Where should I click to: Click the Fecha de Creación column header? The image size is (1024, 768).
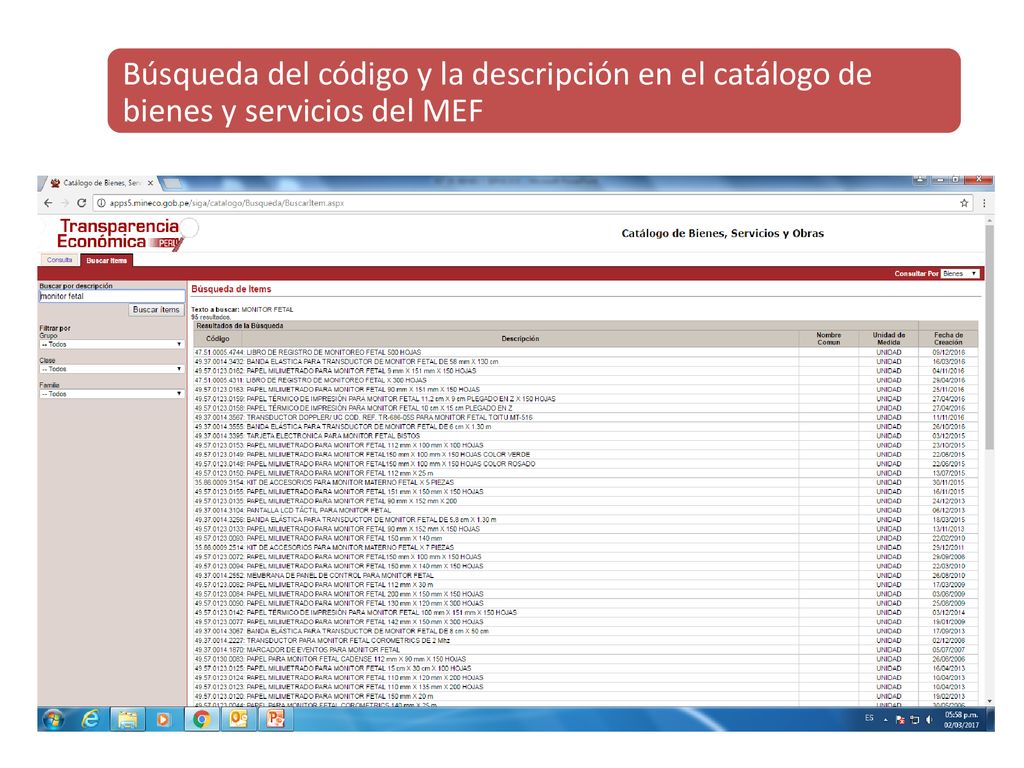[948, 338]
